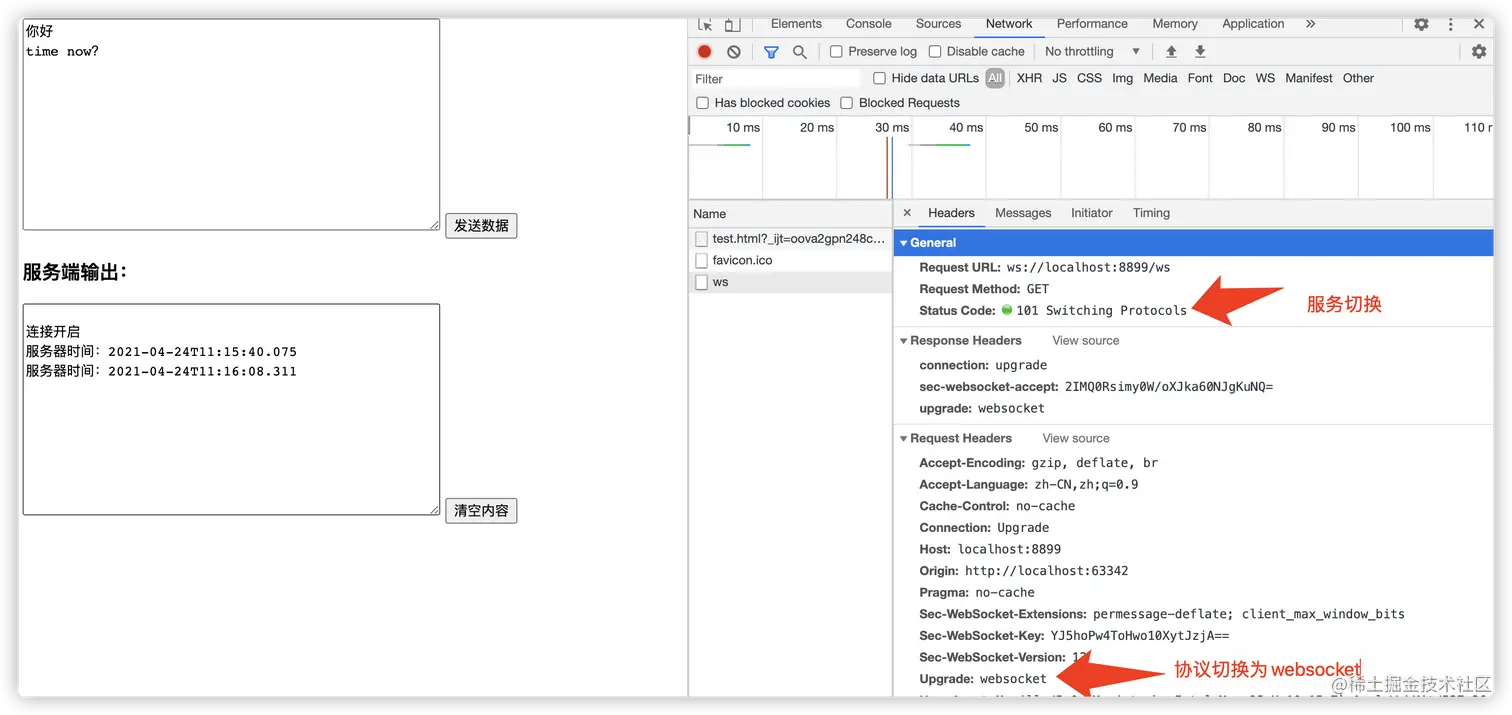This screenshot has width=1512, height=715.
Task: Switch to the Elements tab
Action: pos(796,24)
